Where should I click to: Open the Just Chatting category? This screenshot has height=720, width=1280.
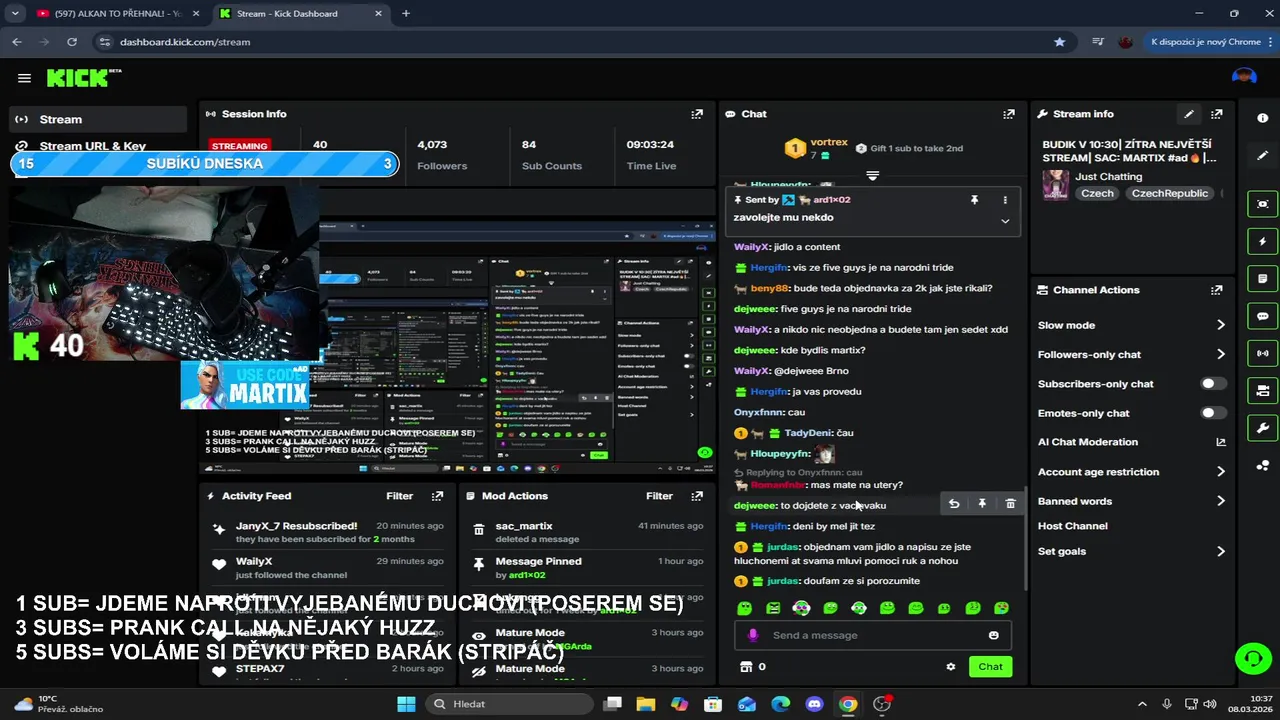1108,176
